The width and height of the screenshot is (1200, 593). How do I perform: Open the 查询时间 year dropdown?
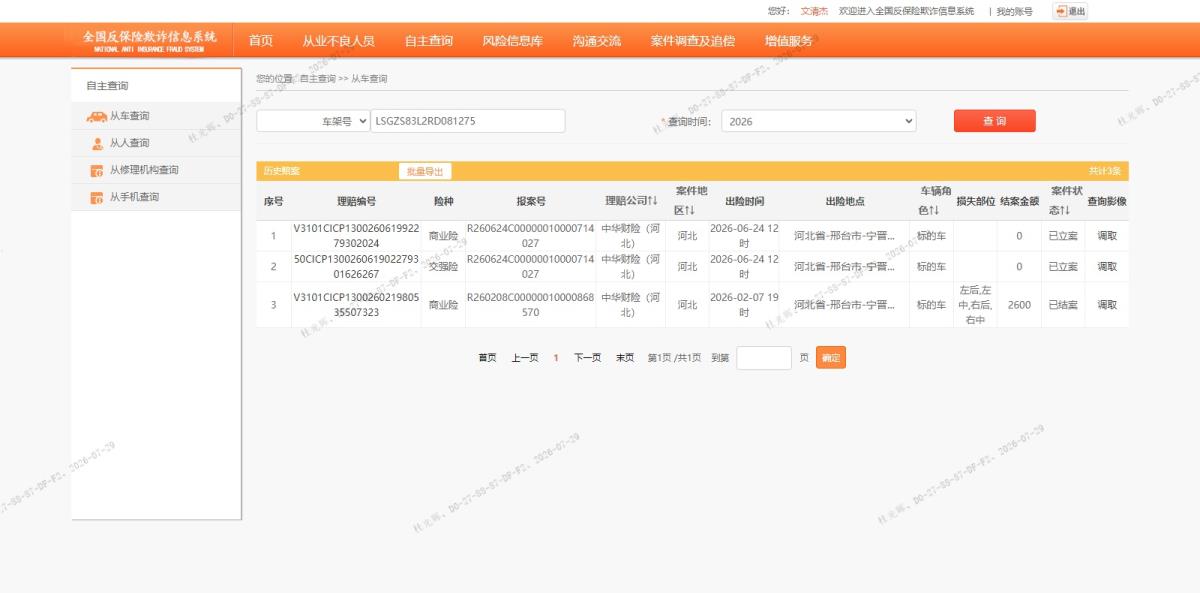click(x=819, y=121)
